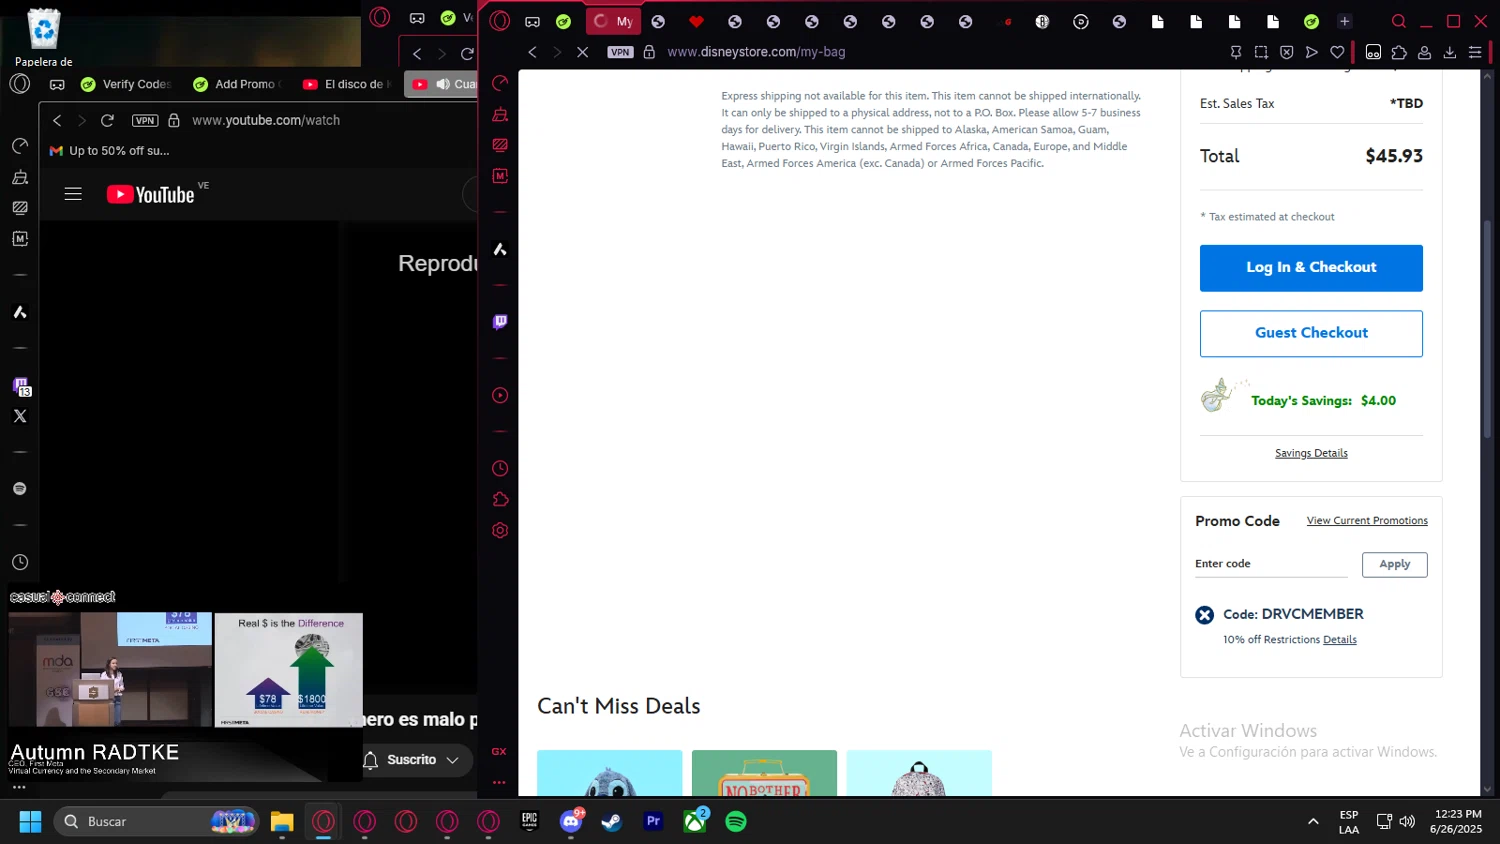
Task: Click the Guest Checkout button
Action: coord(1311,333)
